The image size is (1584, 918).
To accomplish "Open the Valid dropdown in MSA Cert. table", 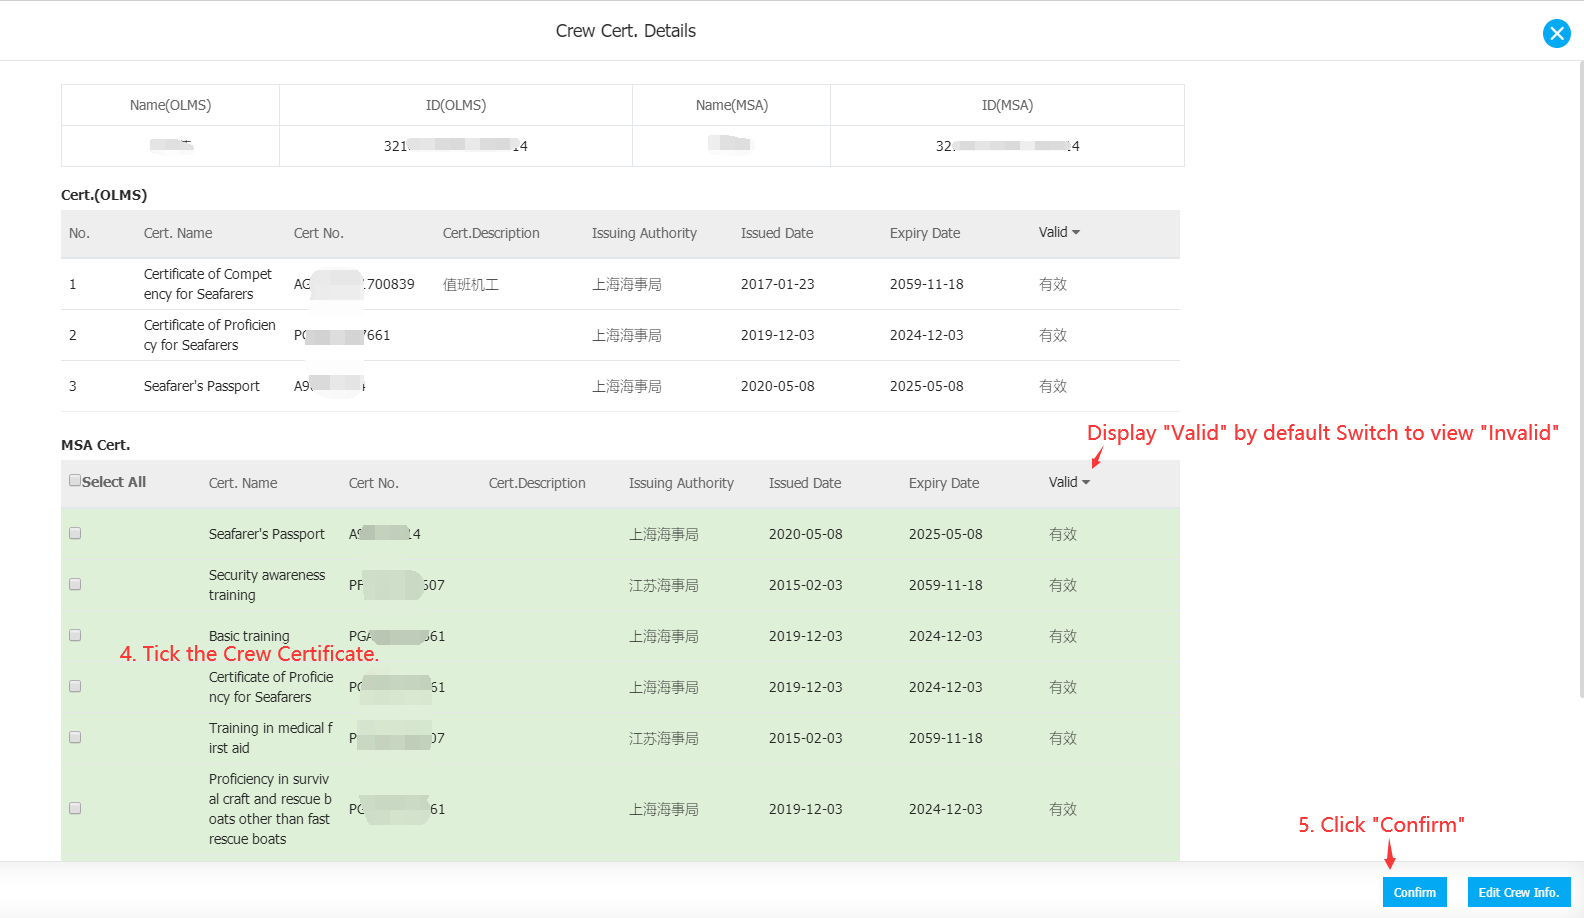I will [1069, 482].
